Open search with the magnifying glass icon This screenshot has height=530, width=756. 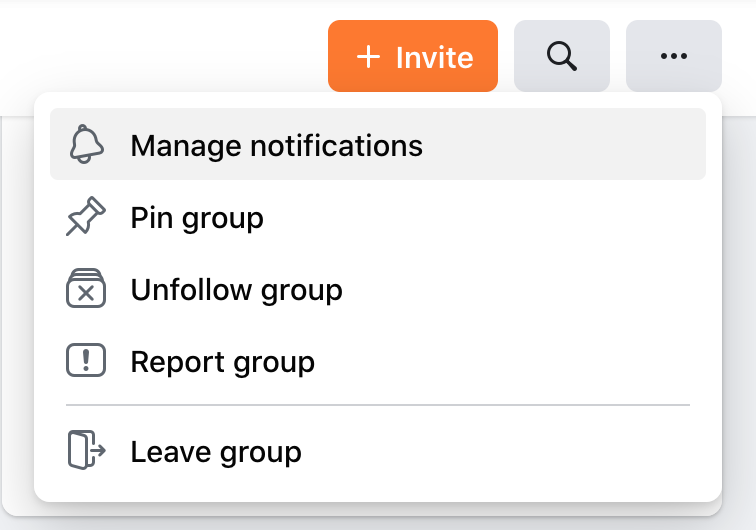pos(562,56)
